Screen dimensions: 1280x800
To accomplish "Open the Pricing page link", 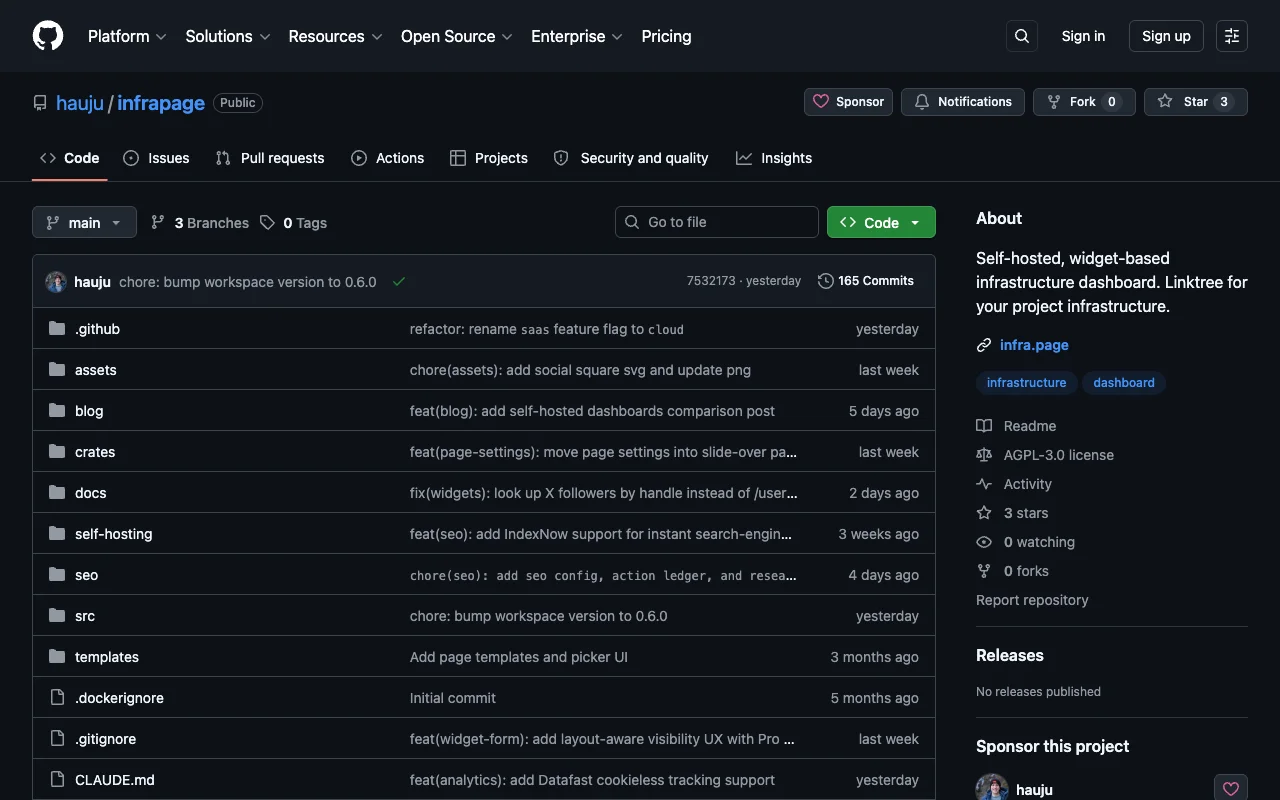I will point(666,36).
